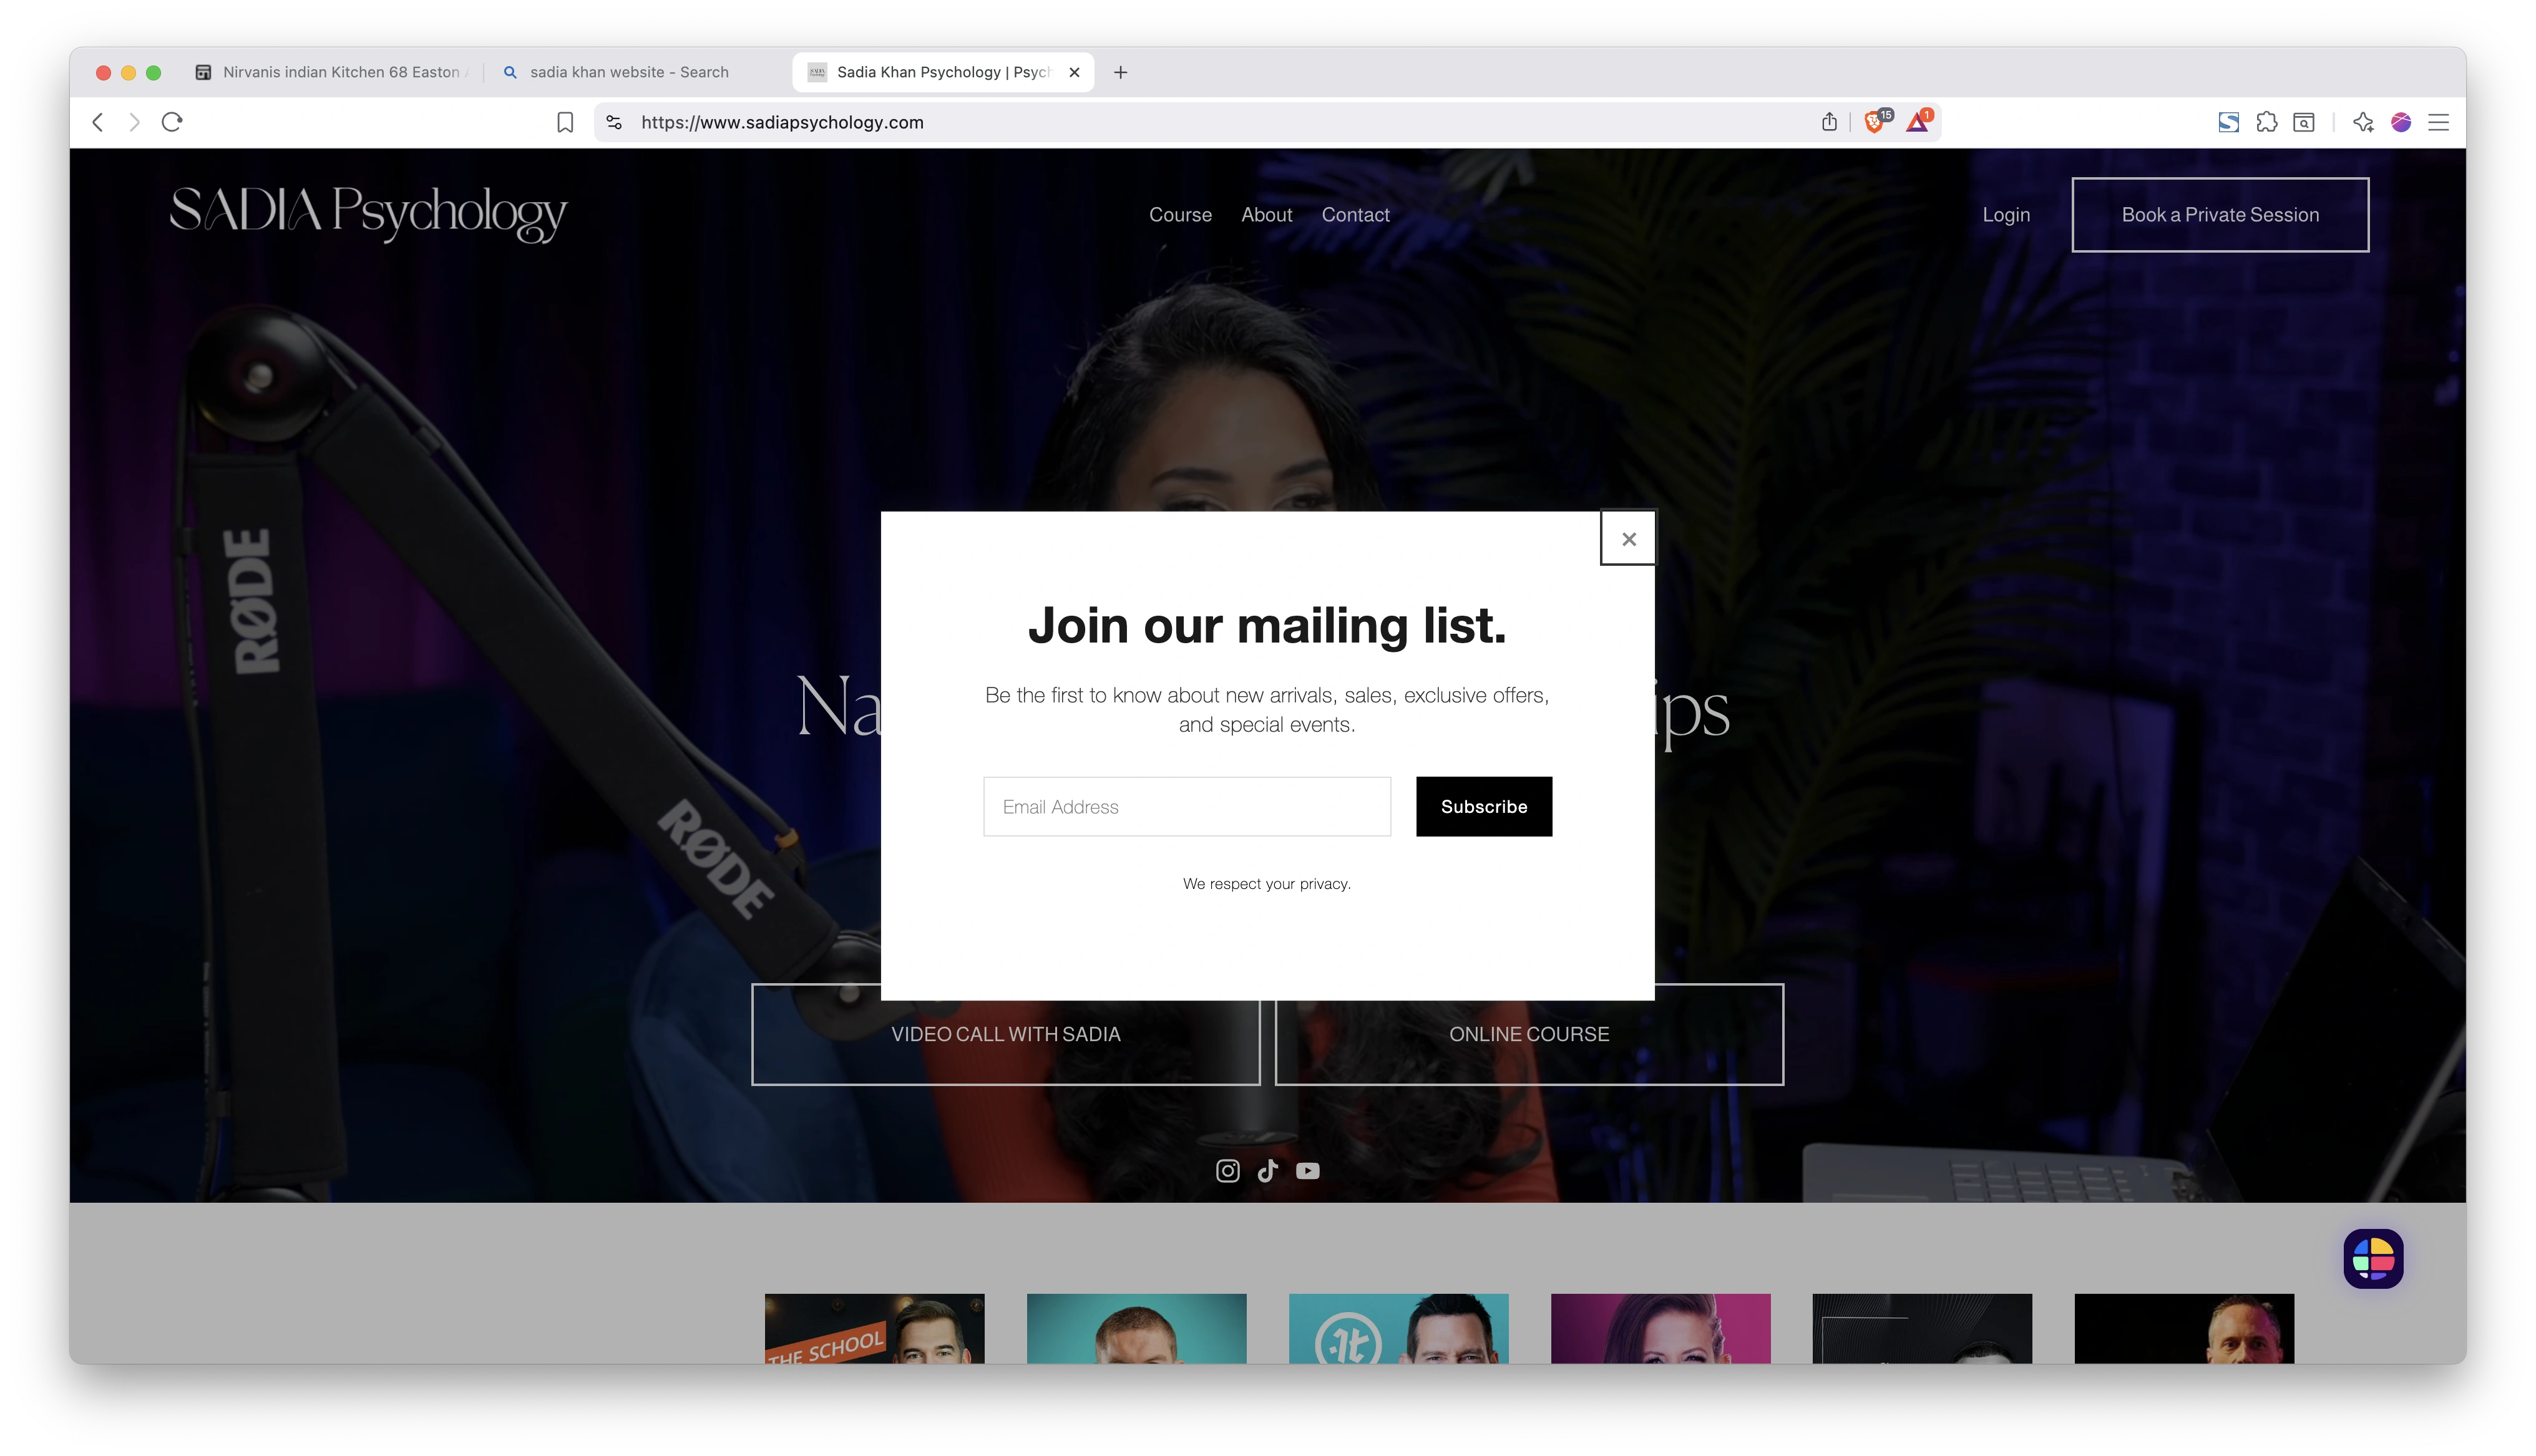Open Leo AI sparkle icon
The height and width of the screenshot is (1456, 2536).
(x=2363, y=122)
